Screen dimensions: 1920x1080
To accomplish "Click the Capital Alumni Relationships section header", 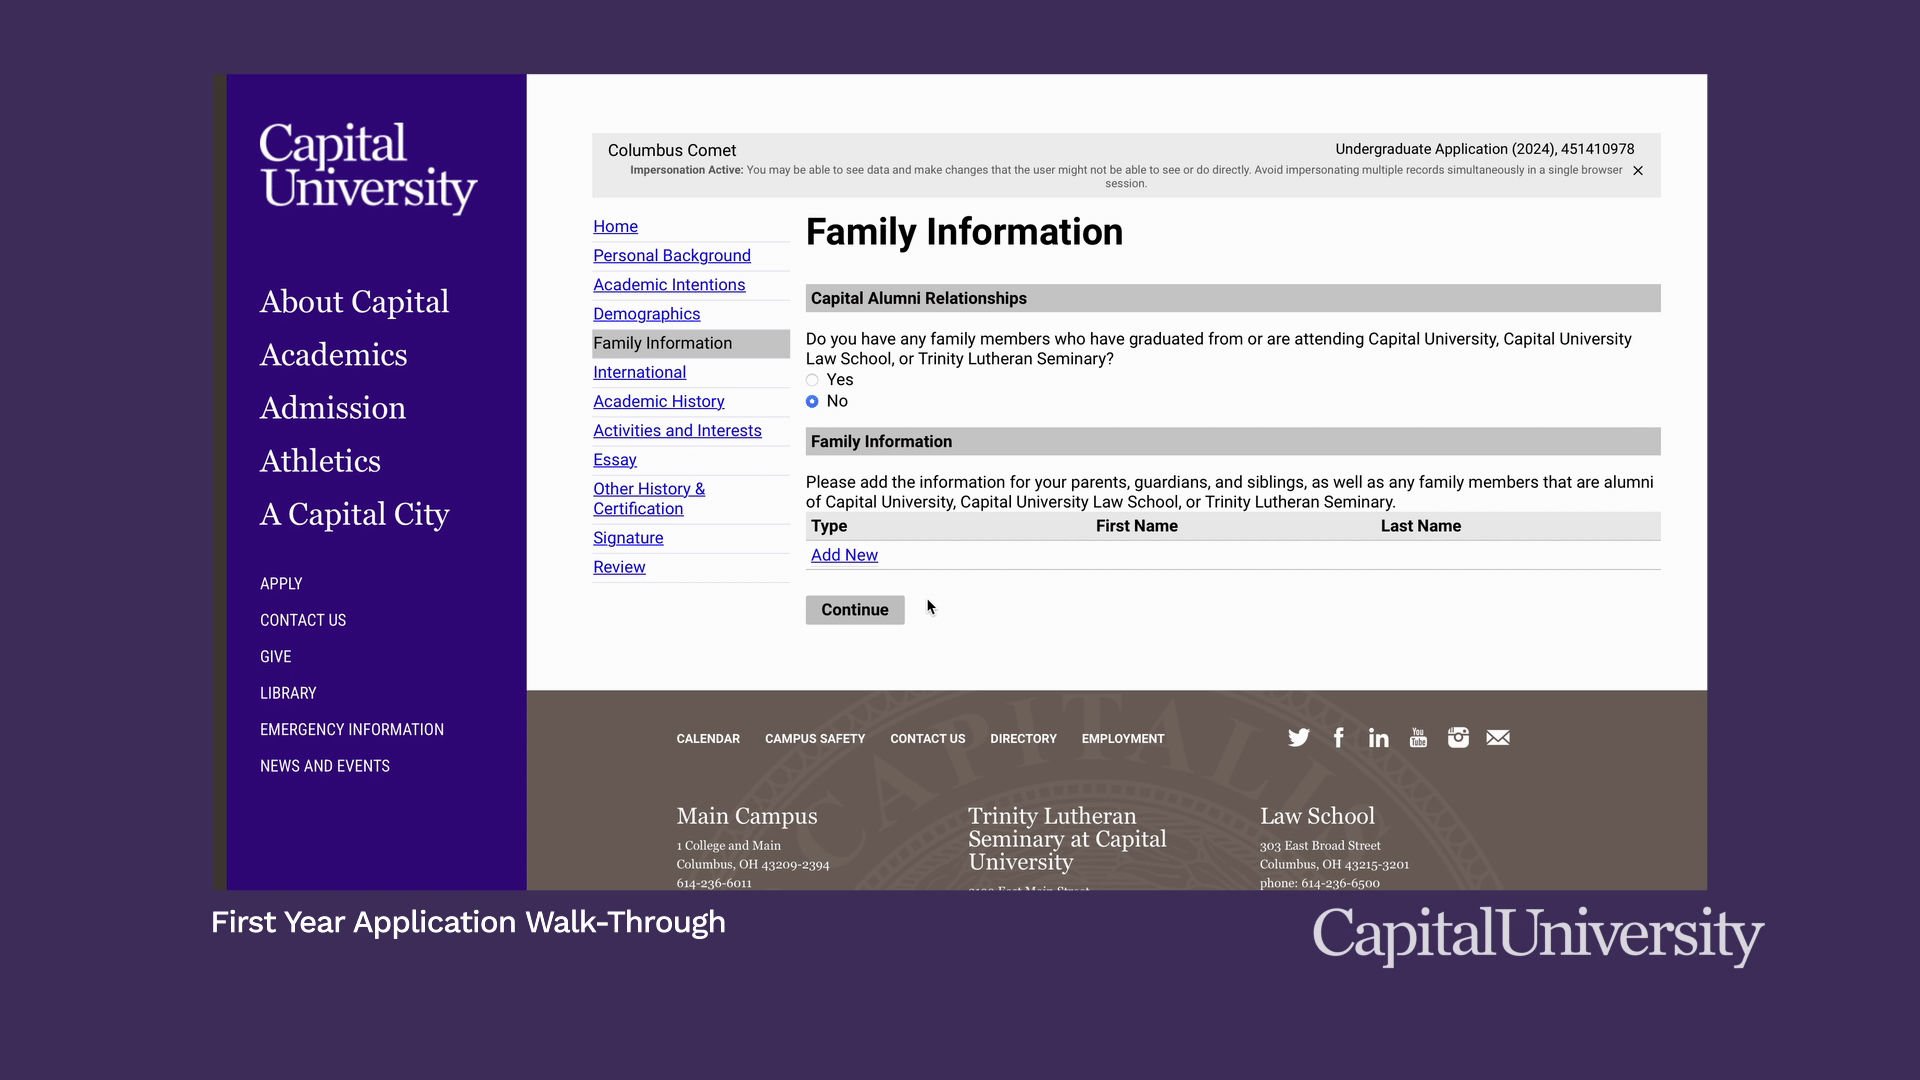I will tap(1233, 298).
